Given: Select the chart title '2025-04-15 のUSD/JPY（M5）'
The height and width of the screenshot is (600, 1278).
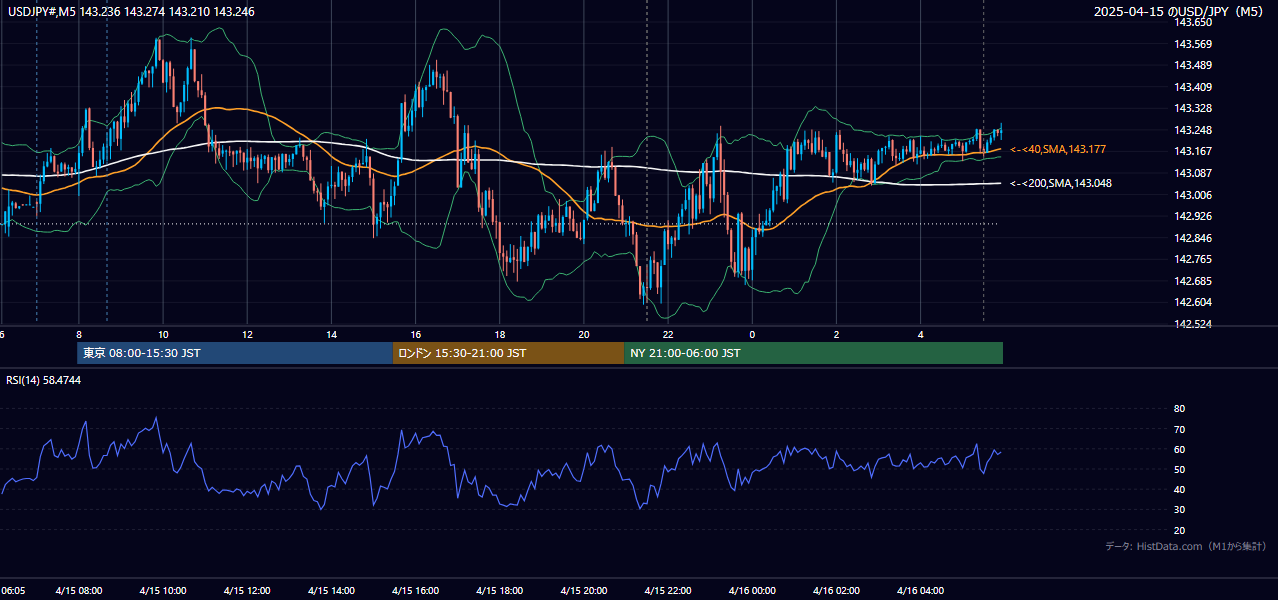Looking at the screenshot, I should 1180,12.
